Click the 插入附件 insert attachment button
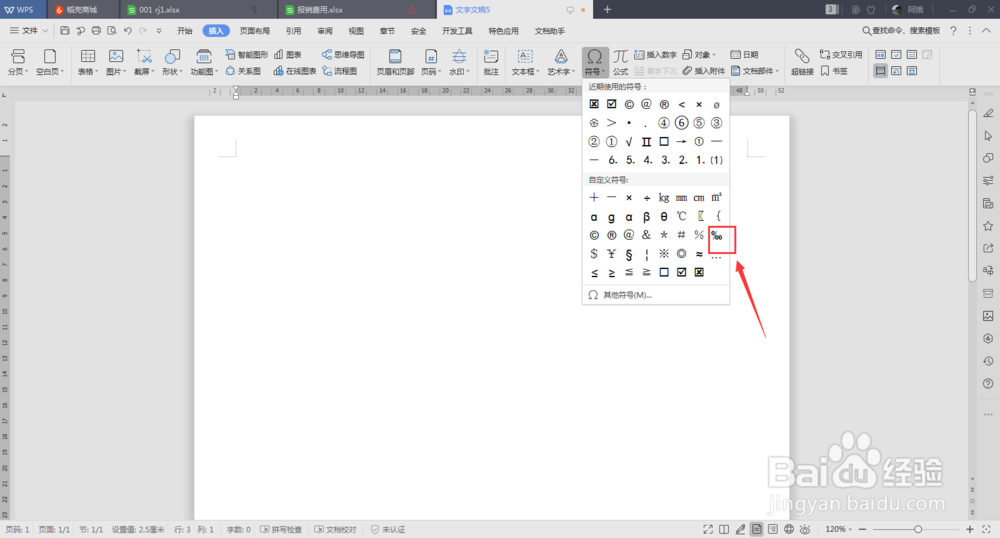 tap(703, 71)
